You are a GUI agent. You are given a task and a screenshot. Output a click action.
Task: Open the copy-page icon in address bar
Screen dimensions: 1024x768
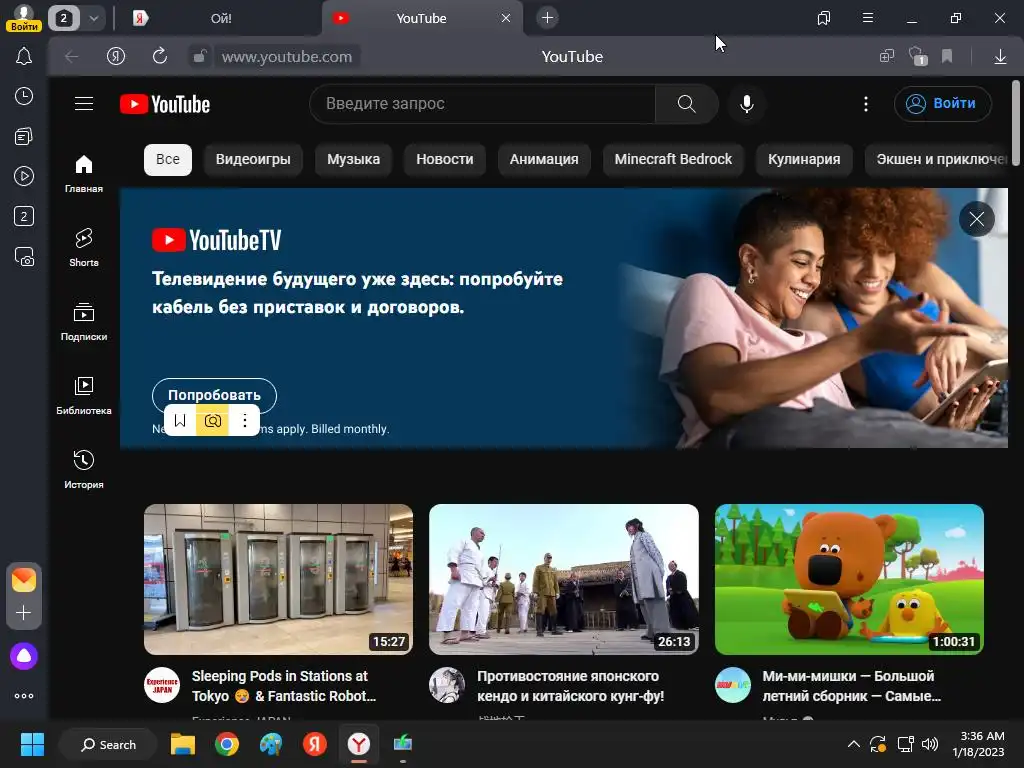tap(887, 57)
